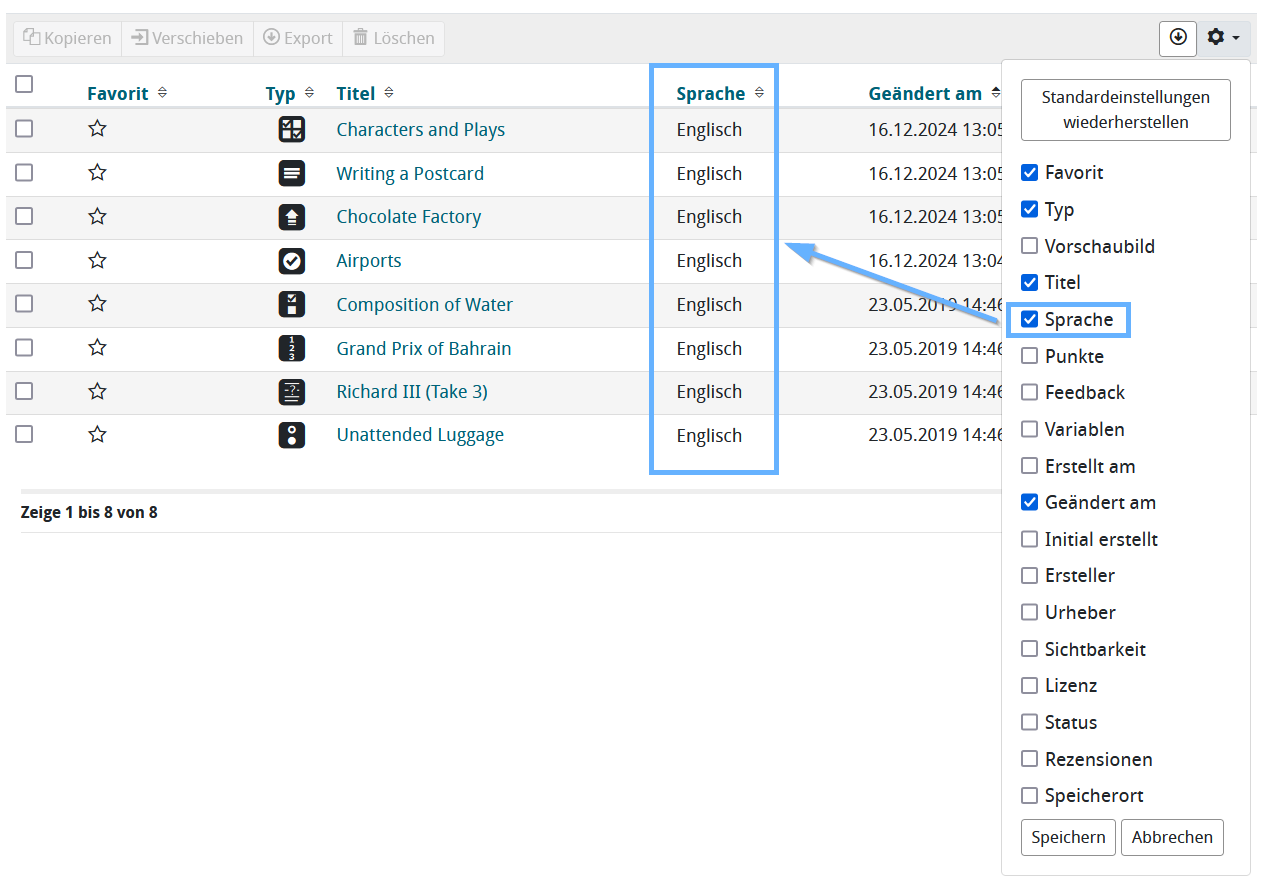Click the Löschen toolbar button
Image resolution: width=1265 pixels, height=886 pixels.
click(393, 38)
